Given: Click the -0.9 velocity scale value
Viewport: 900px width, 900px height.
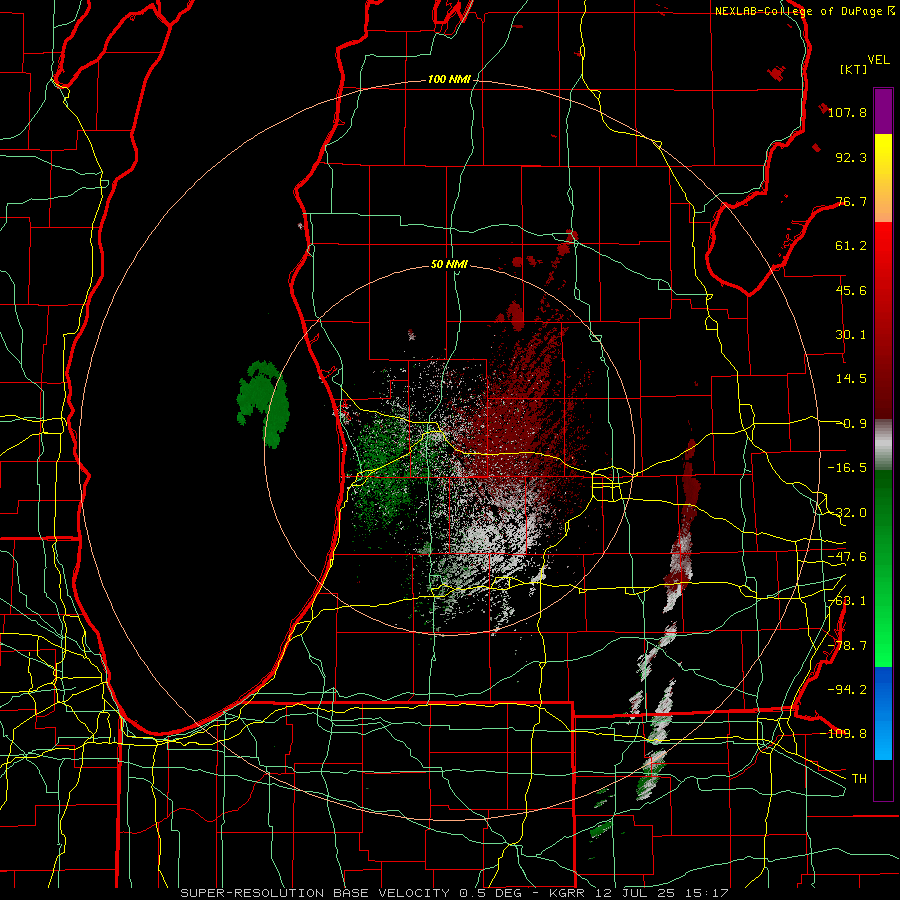Looking at the screenshot, I should pyautogui.click(x=854, y=424).
